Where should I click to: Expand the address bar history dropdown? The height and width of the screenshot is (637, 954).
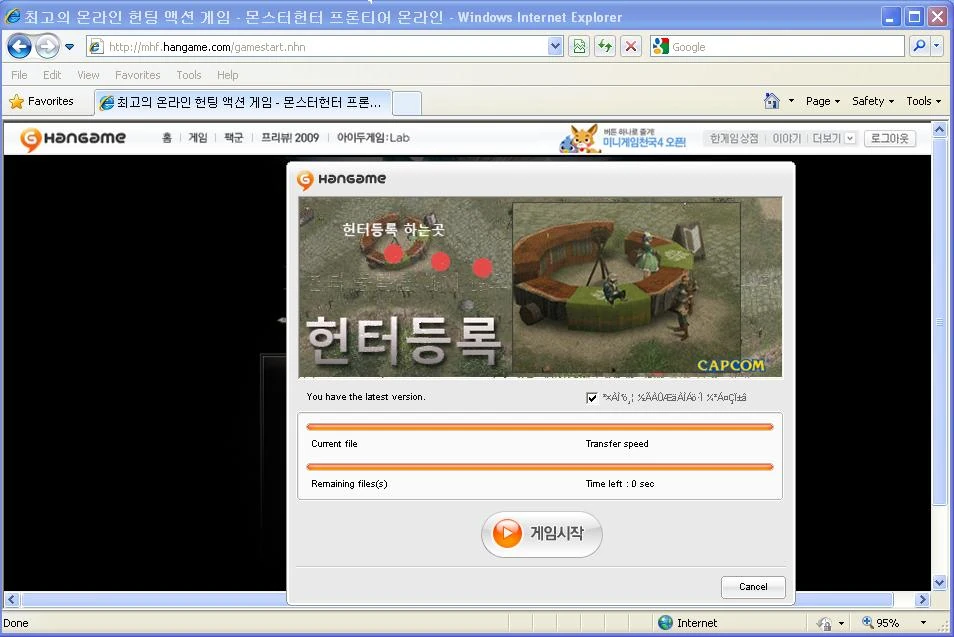555,47
